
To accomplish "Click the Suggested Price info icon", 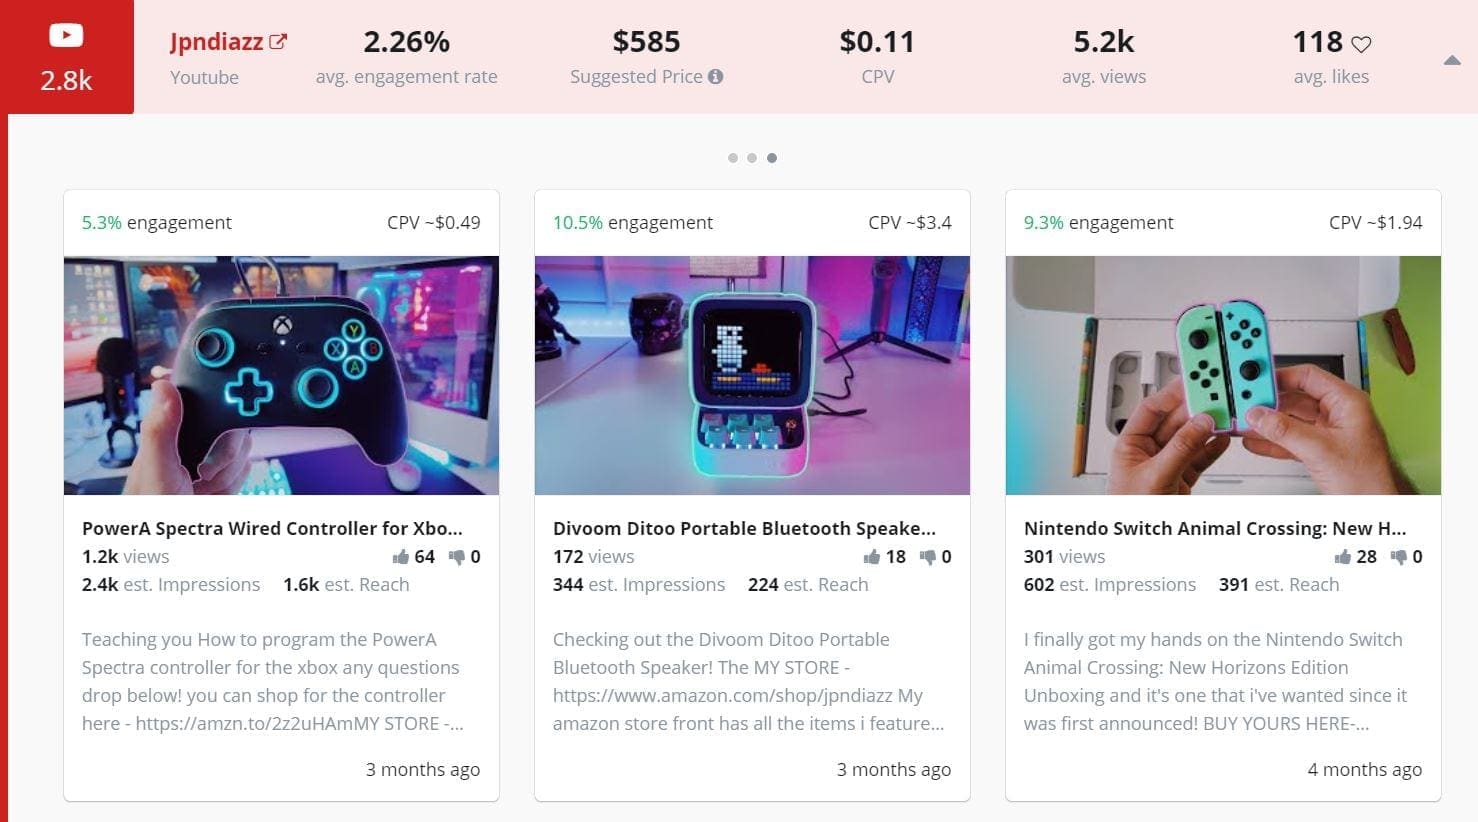I will 715,77.
